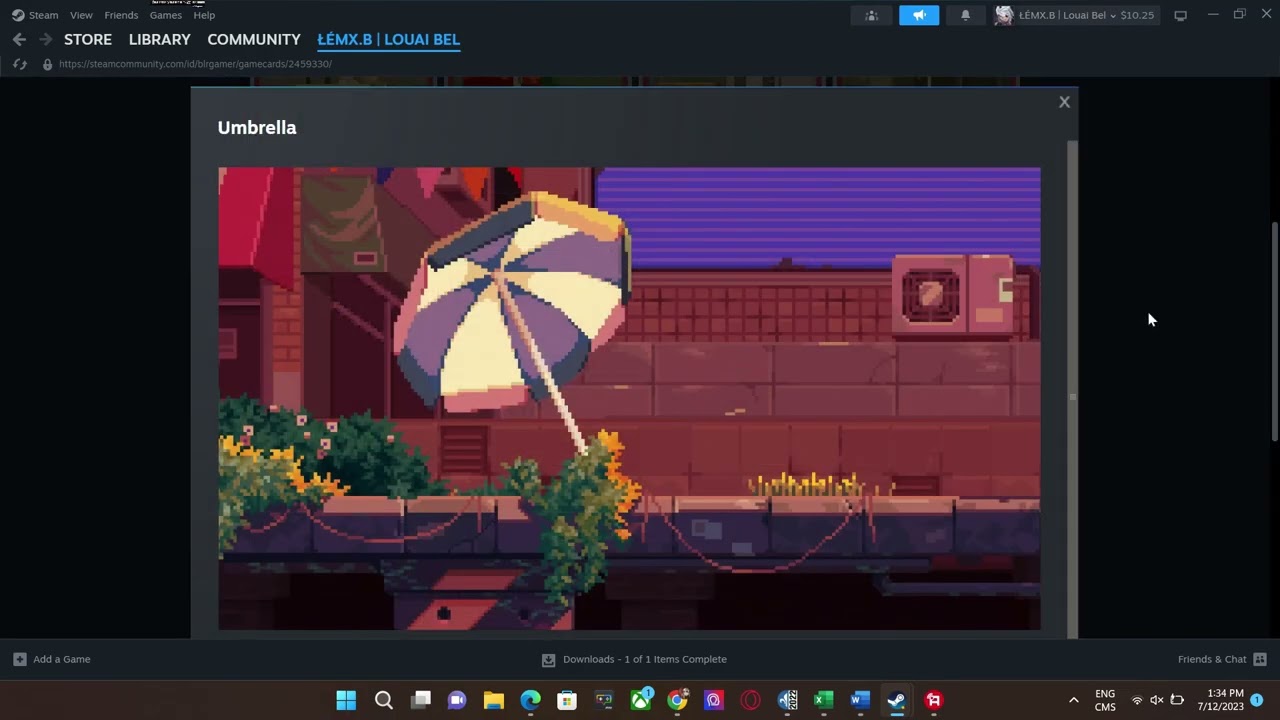
Task: Click the muted volume icon in tray
Action: point(1157,700)
